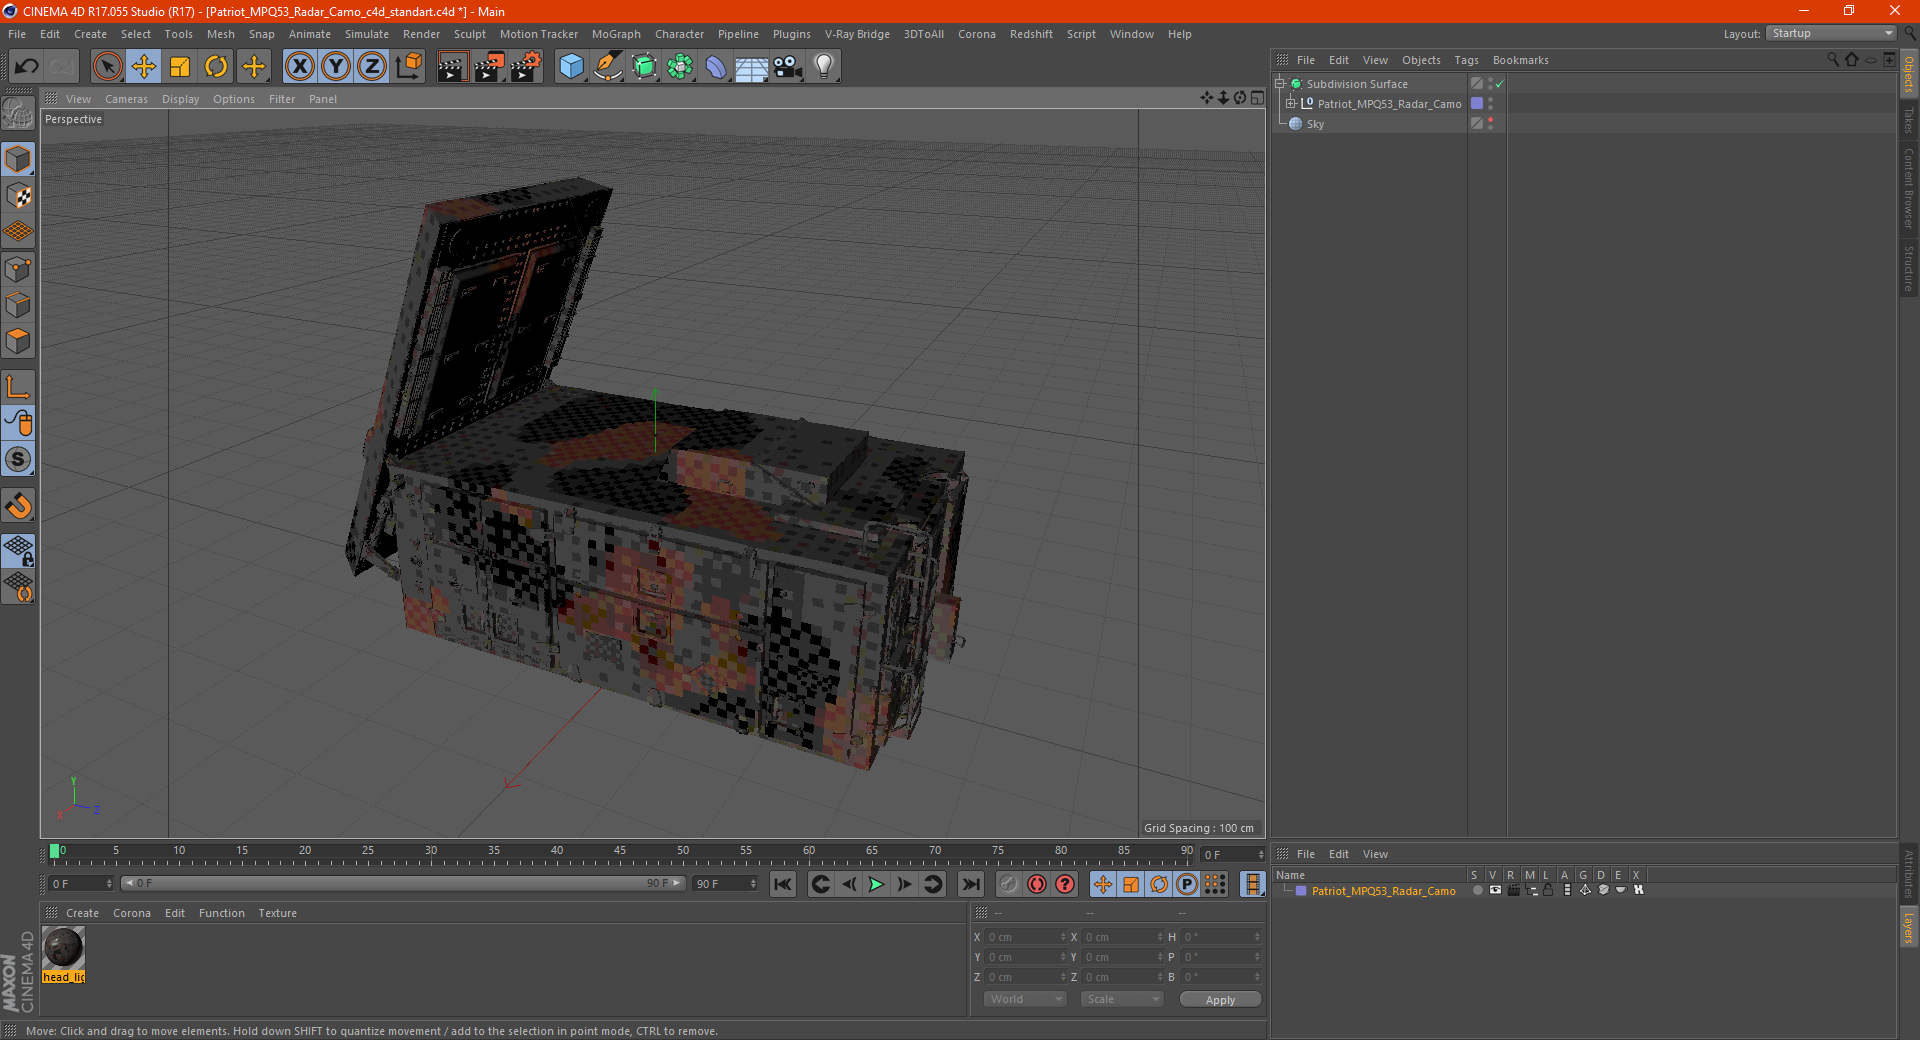
Task: Click Make Editable icon
Action: point(18,114)
